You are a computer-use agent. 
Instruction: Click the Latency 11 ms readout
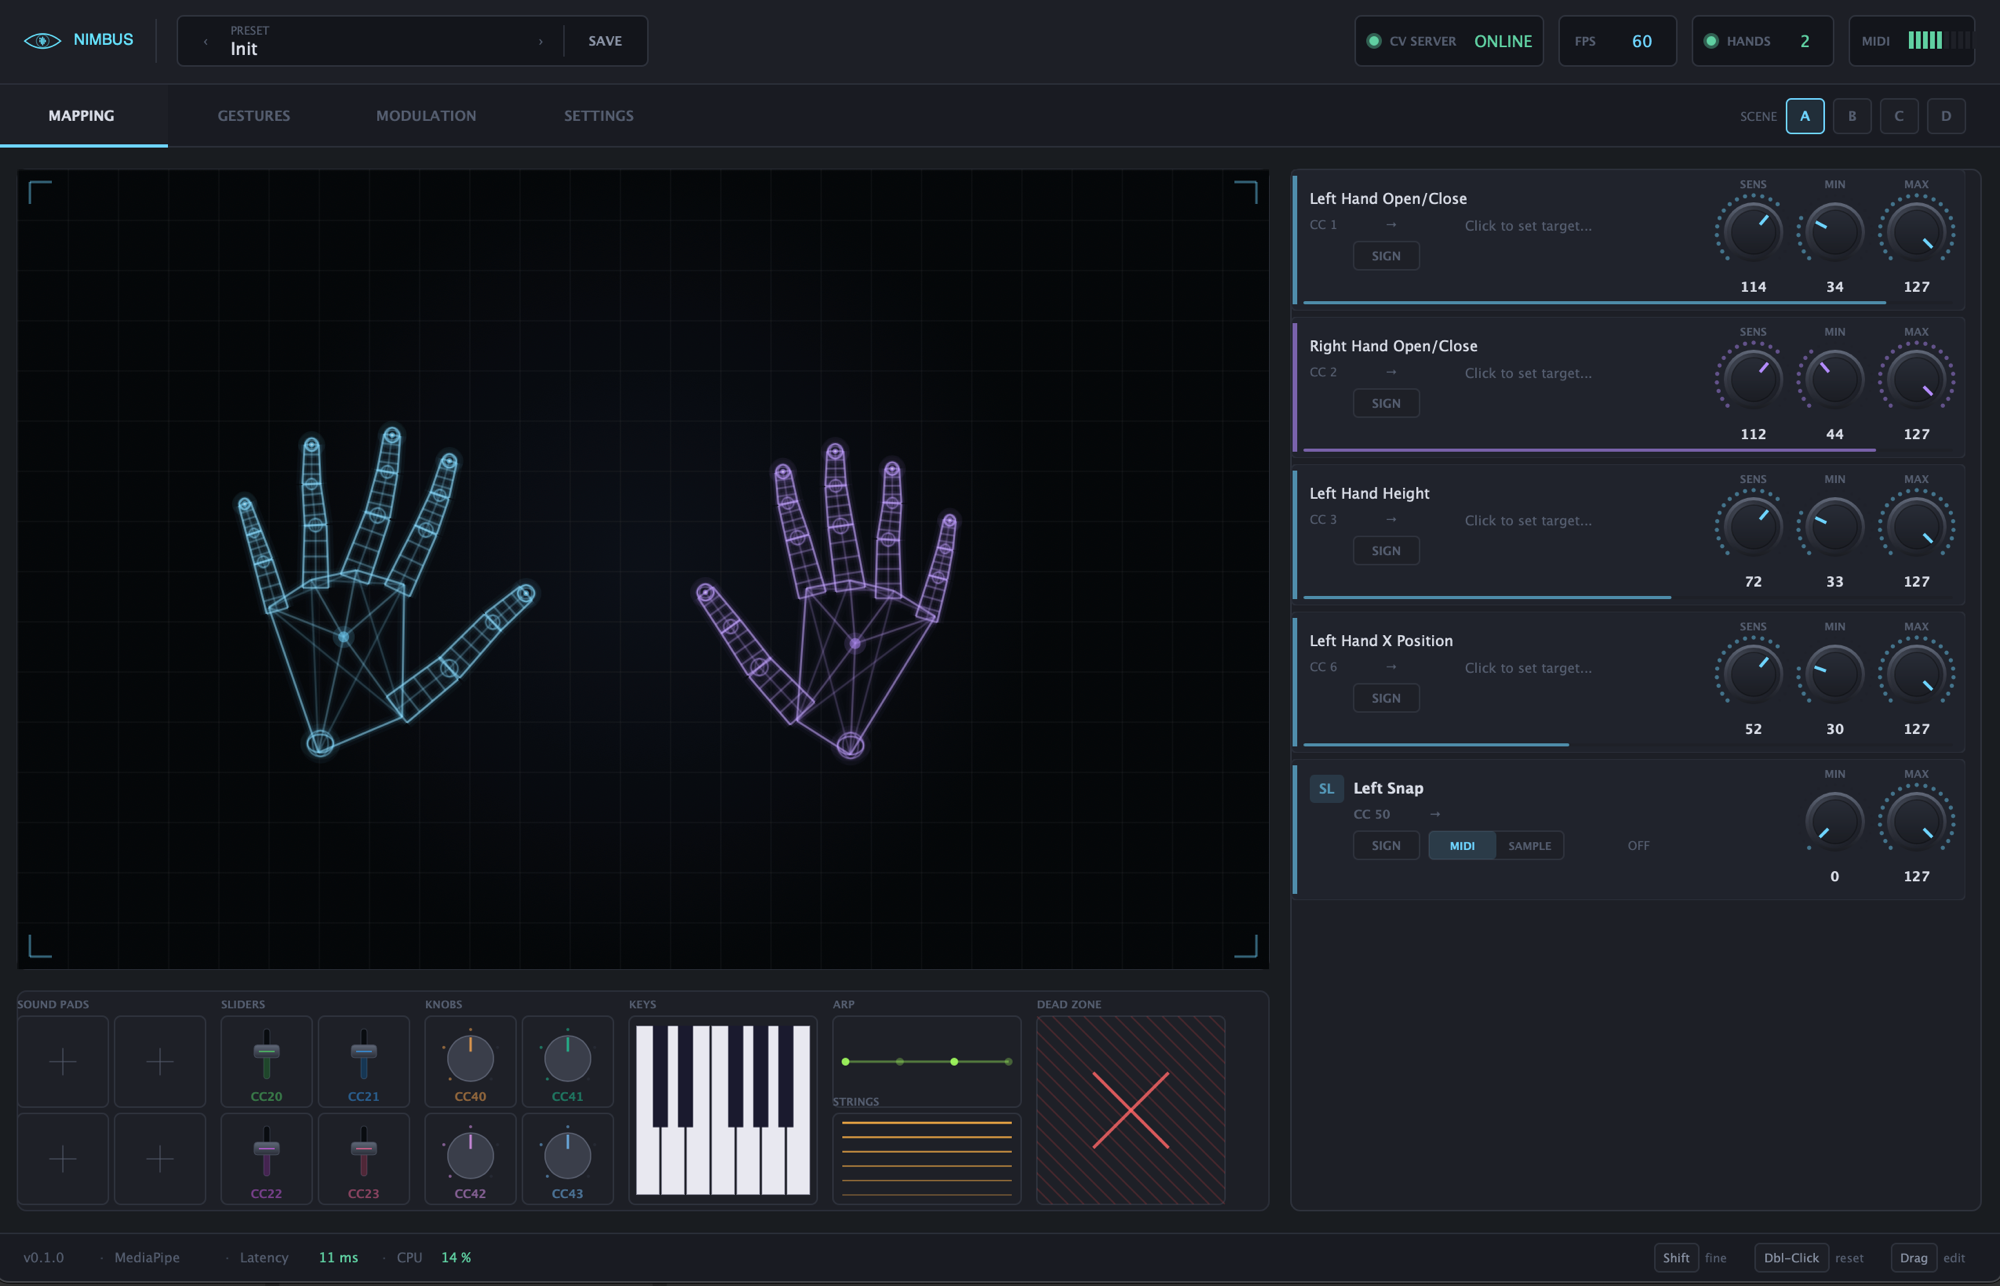coord(299,1258)
